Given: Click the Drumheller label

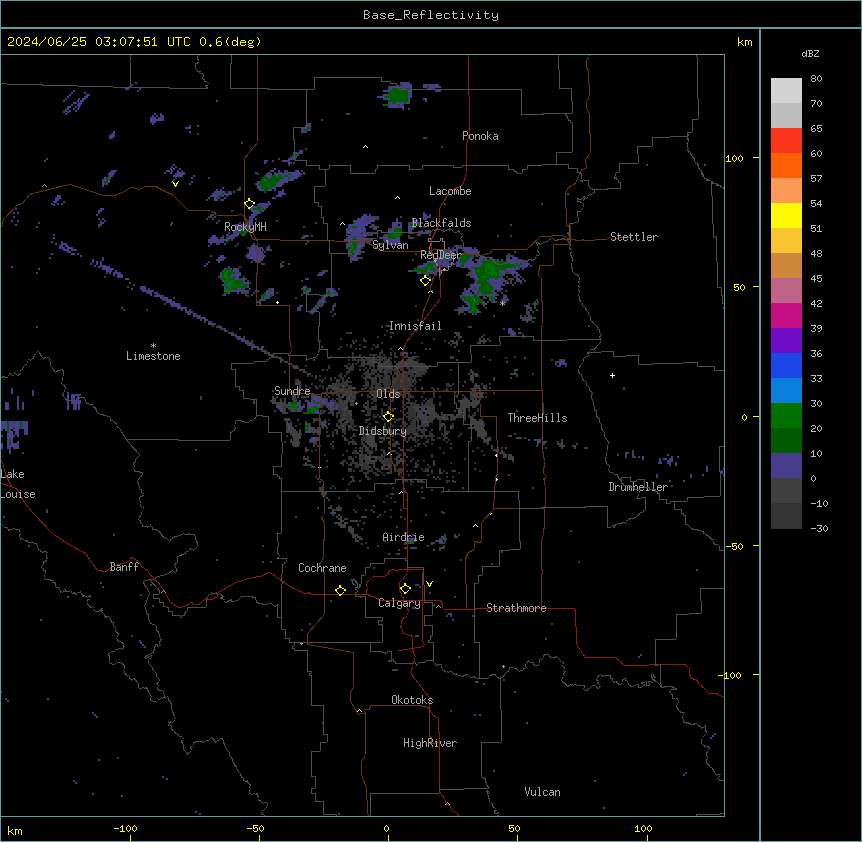Looking at the screenshot, I should [x=638, y=487].
